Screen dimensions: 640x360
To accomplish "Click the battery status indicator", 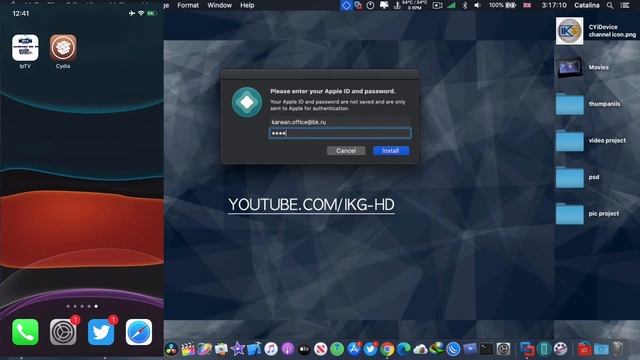I will 502,5.
